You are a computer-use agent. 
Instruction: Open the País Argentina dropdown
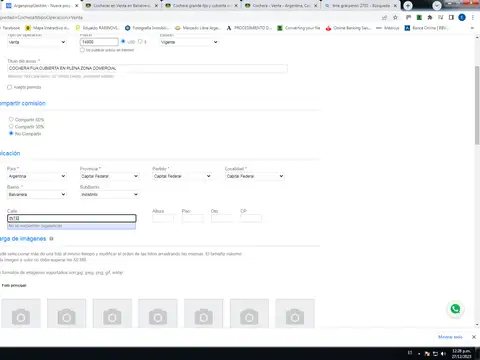click(37, 176)
